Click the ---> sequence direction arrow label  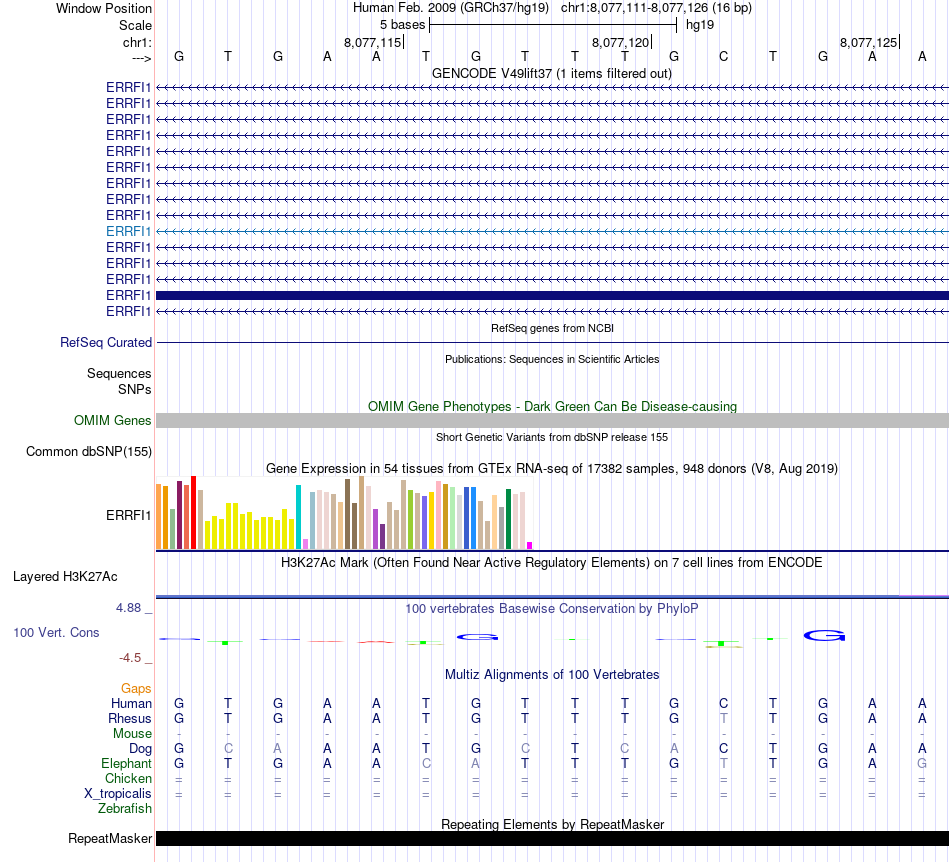[141, 58]
